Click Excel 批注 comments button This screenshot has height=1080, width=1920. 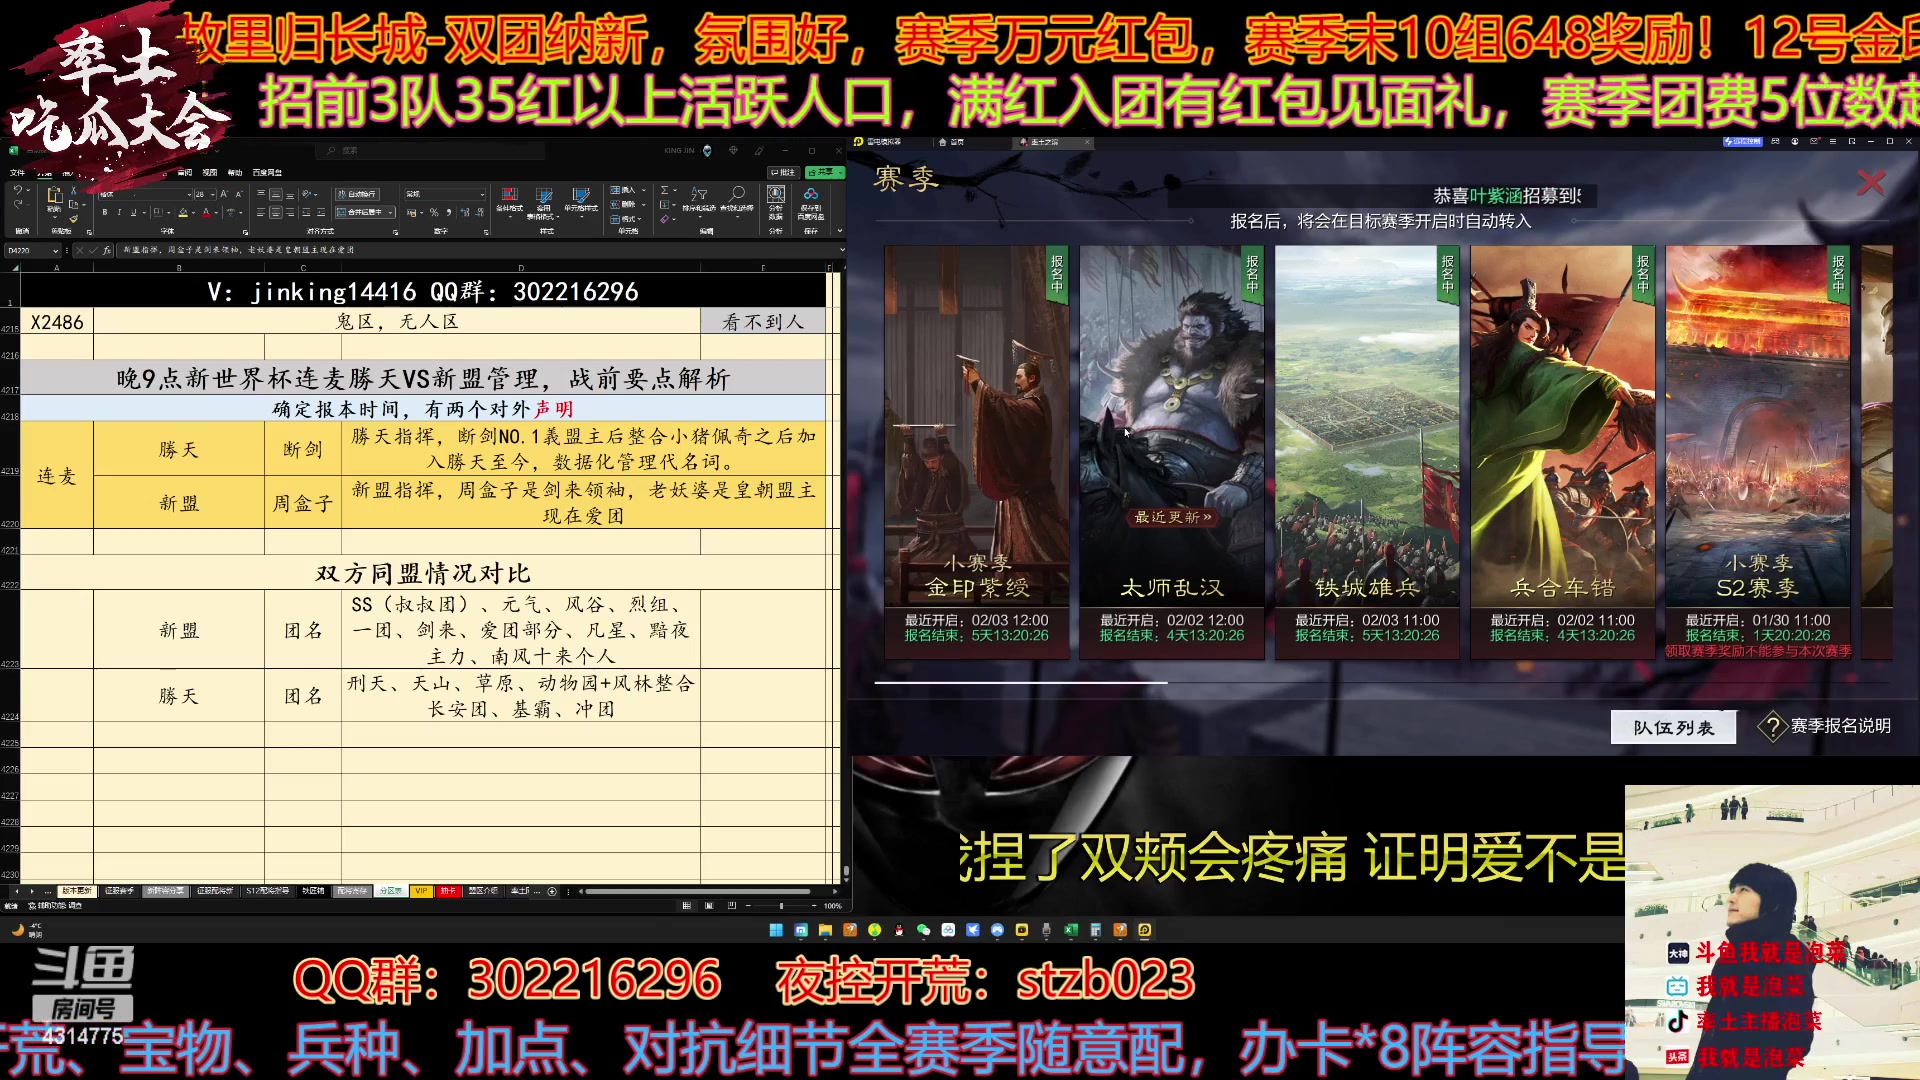point(783,173)
